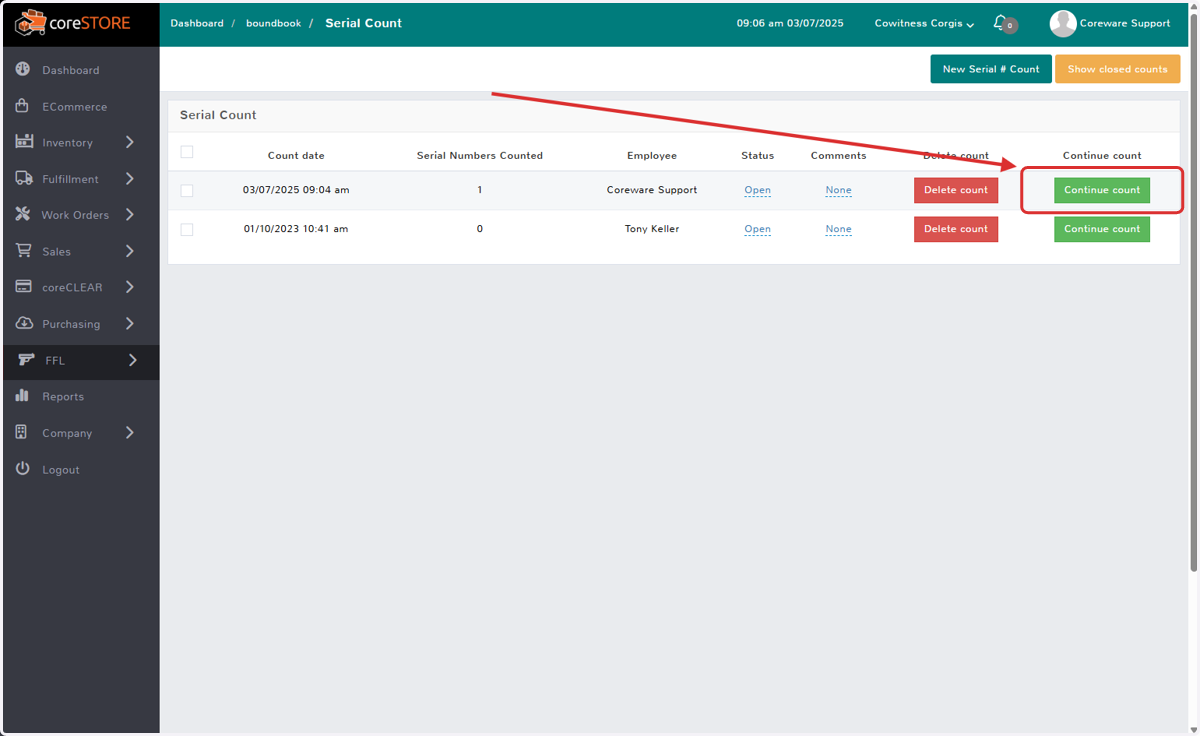
Task: Expand the Fulfillment submenu arrow
Action: point(130,179)
